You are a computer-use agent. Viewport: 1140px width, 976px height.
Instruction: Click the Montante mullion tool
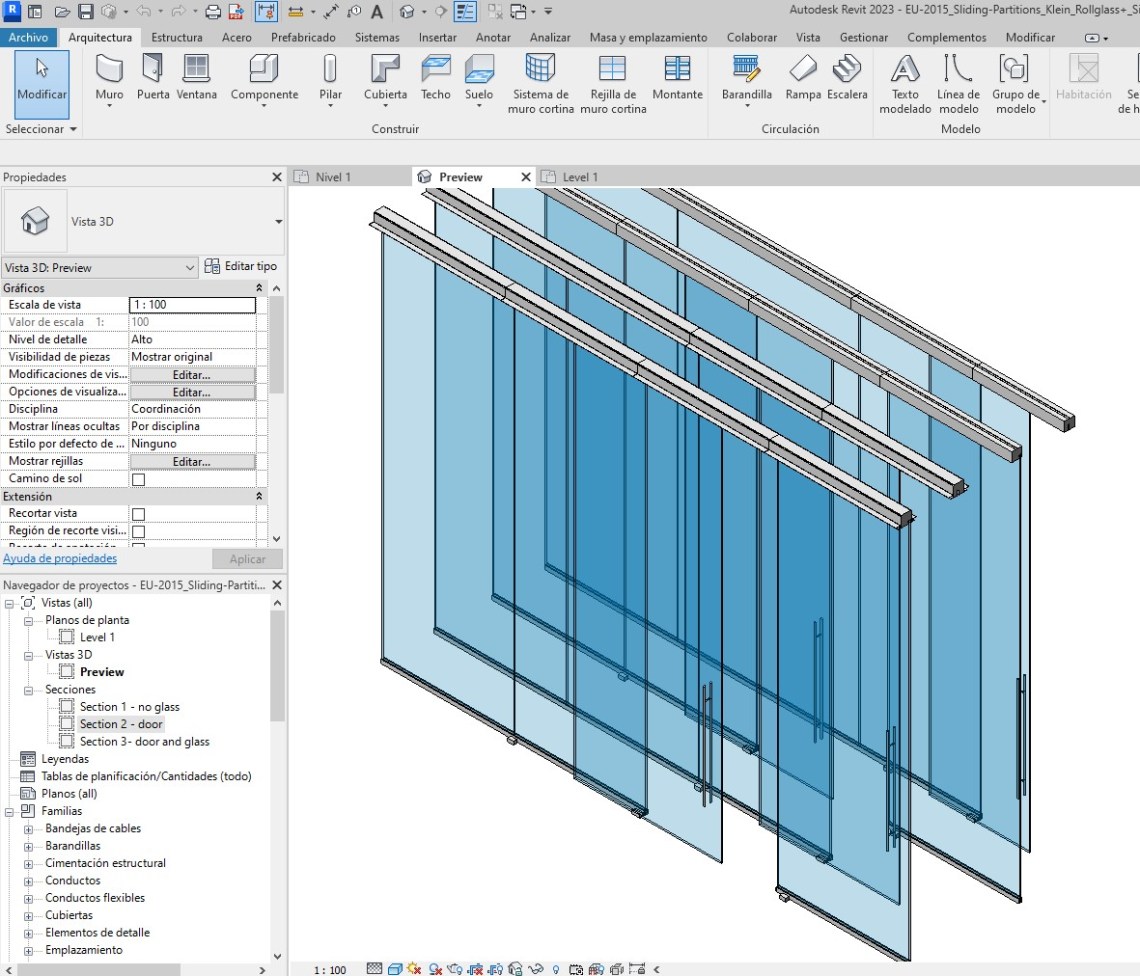point(677,78)
